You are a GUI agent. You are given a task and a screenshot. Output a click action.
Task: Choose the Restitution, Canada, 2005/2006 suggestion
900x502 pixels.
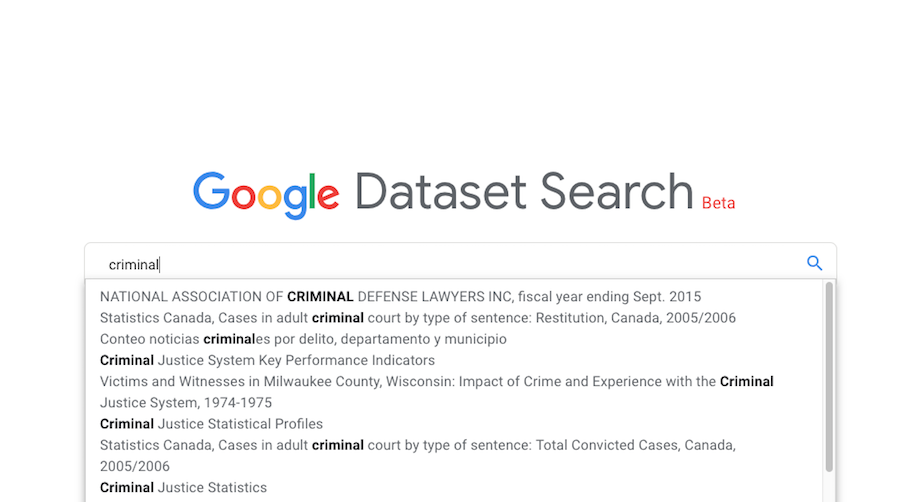(x=417, y=318)
